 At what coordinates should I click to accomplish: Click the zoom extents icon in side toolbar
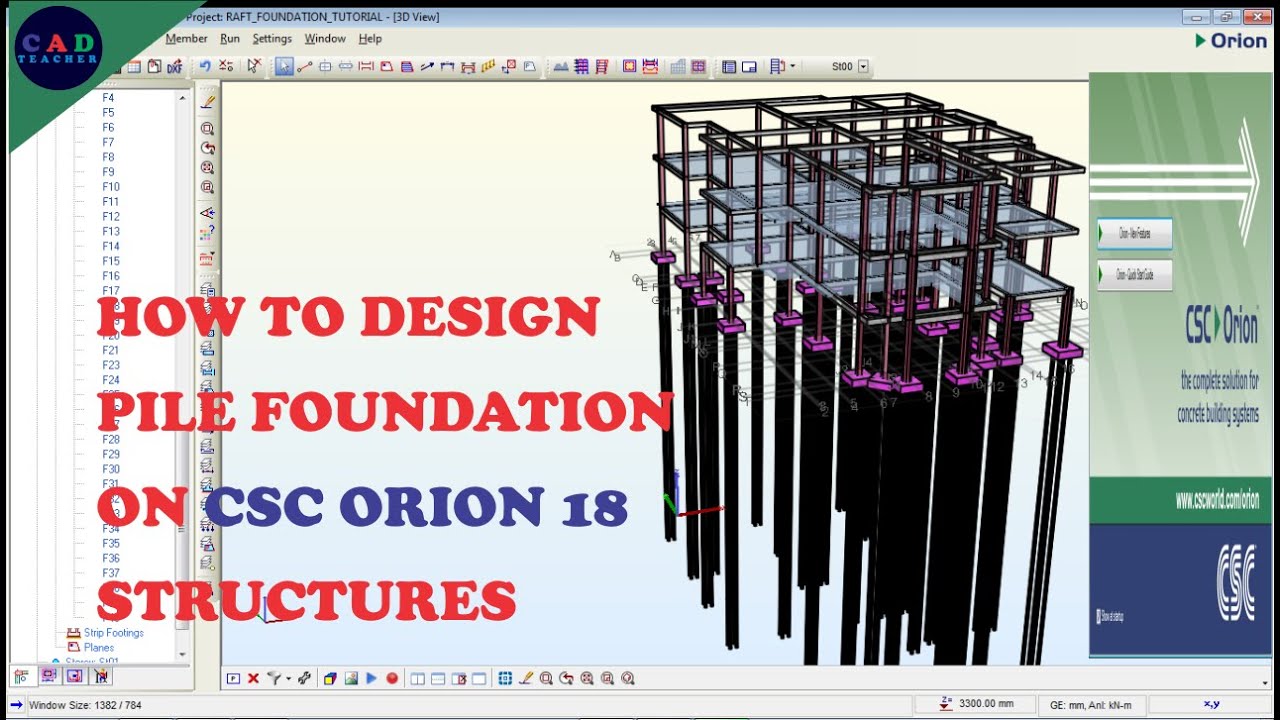(207, 167)
